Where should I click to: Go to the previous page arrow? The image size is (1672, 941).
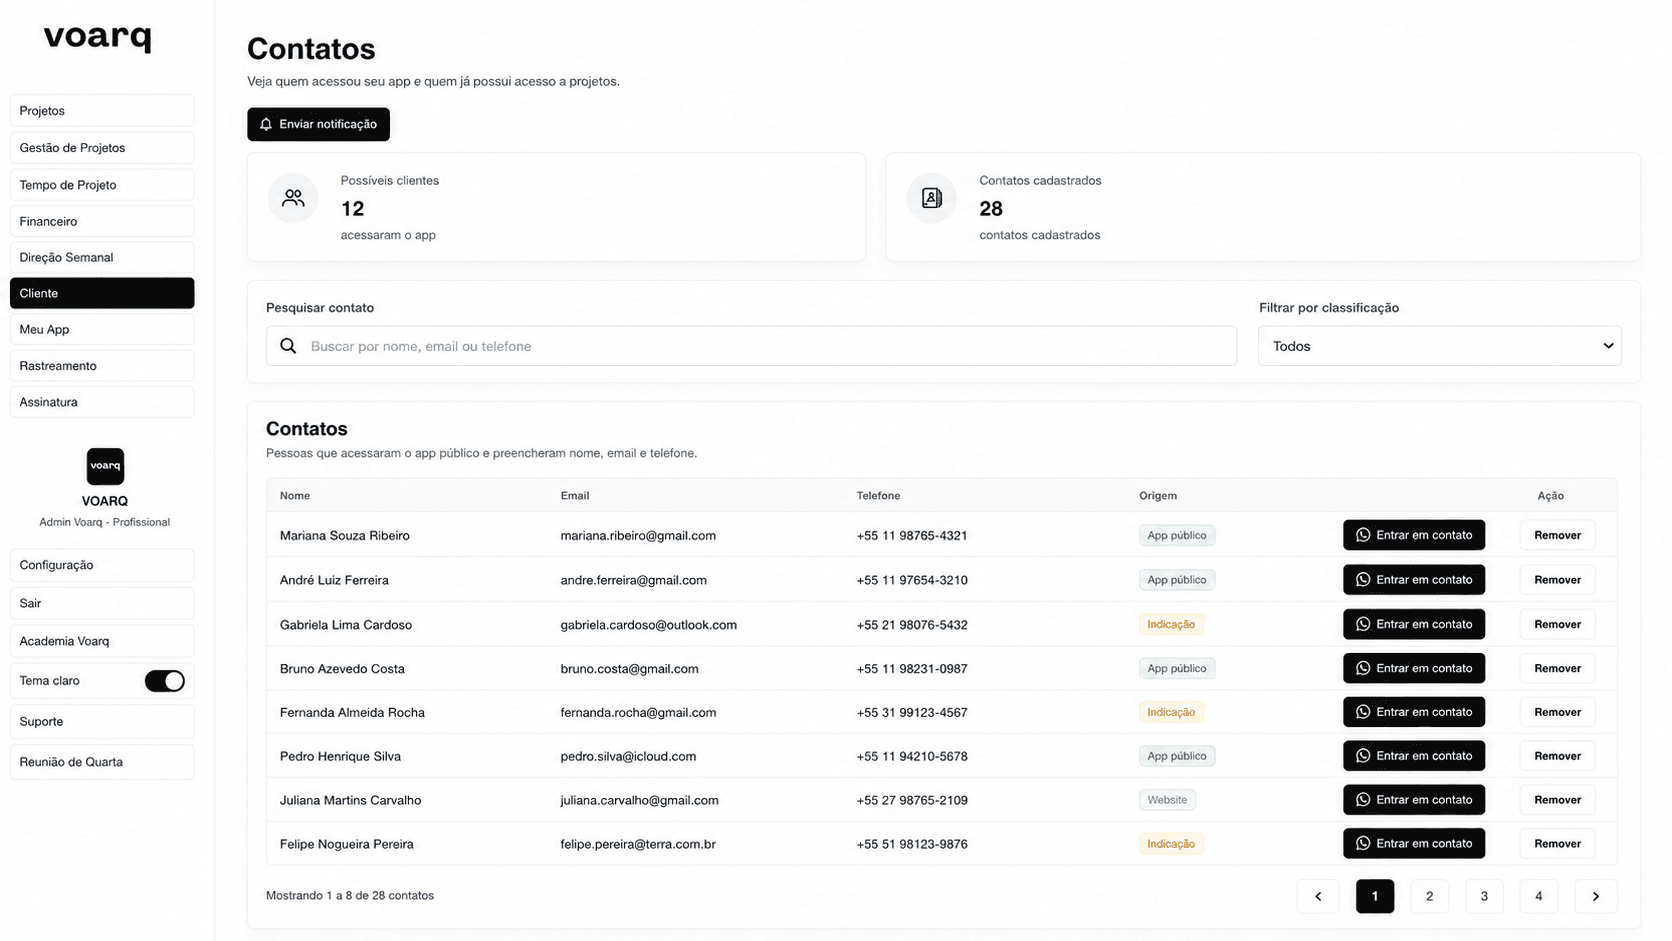tap(1318, 896)
